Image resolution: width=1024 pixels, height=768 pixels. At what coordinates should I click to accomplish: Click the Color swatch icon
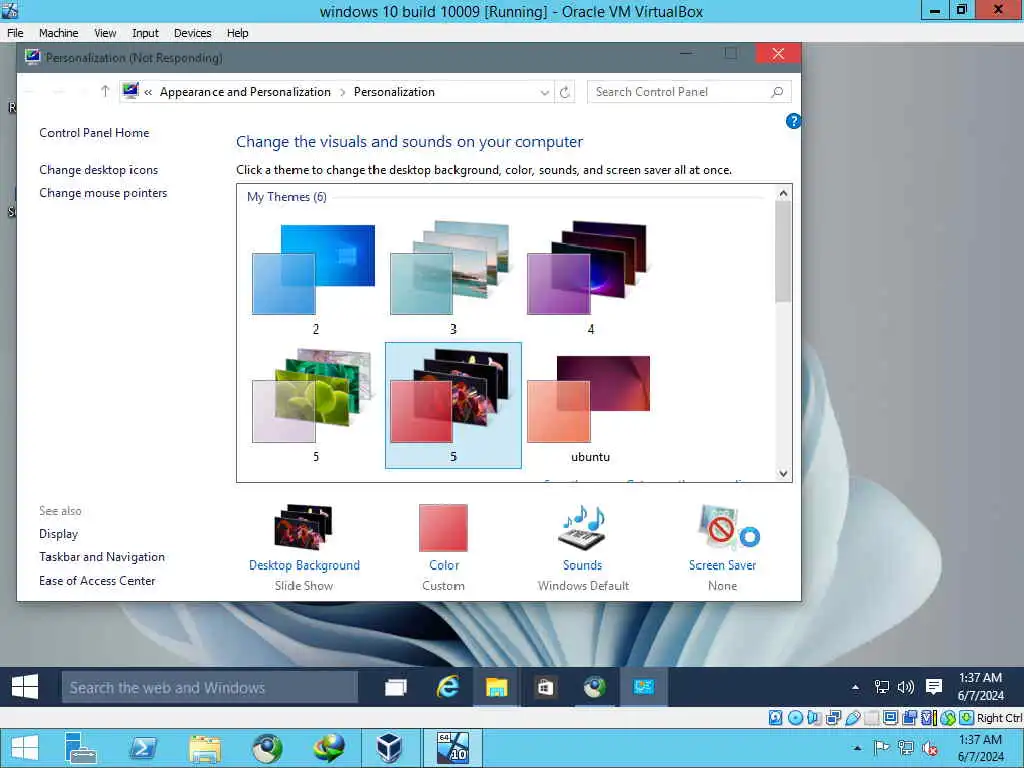pyautogui.click(x=443, y=528)
